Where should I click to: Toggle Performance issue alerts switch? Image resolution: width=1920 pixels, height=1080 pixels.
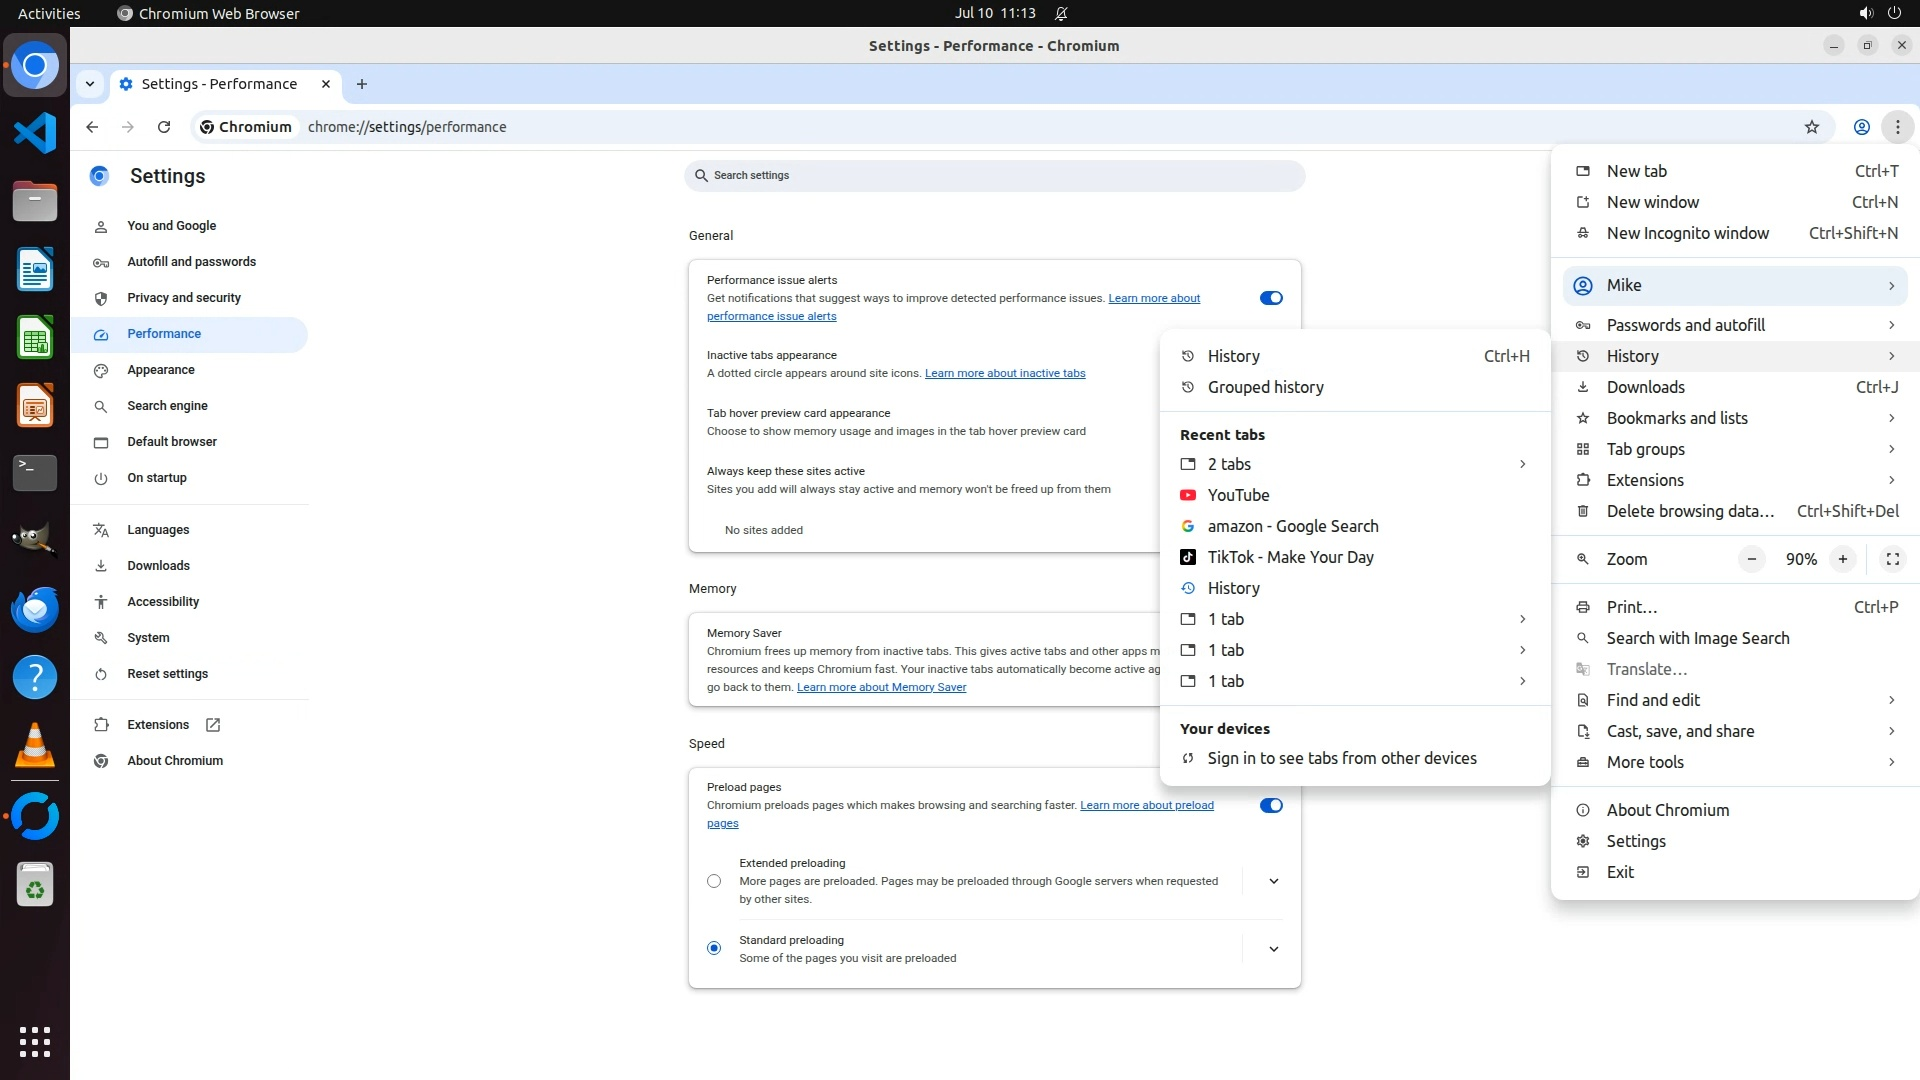[x=1270, y=298]
